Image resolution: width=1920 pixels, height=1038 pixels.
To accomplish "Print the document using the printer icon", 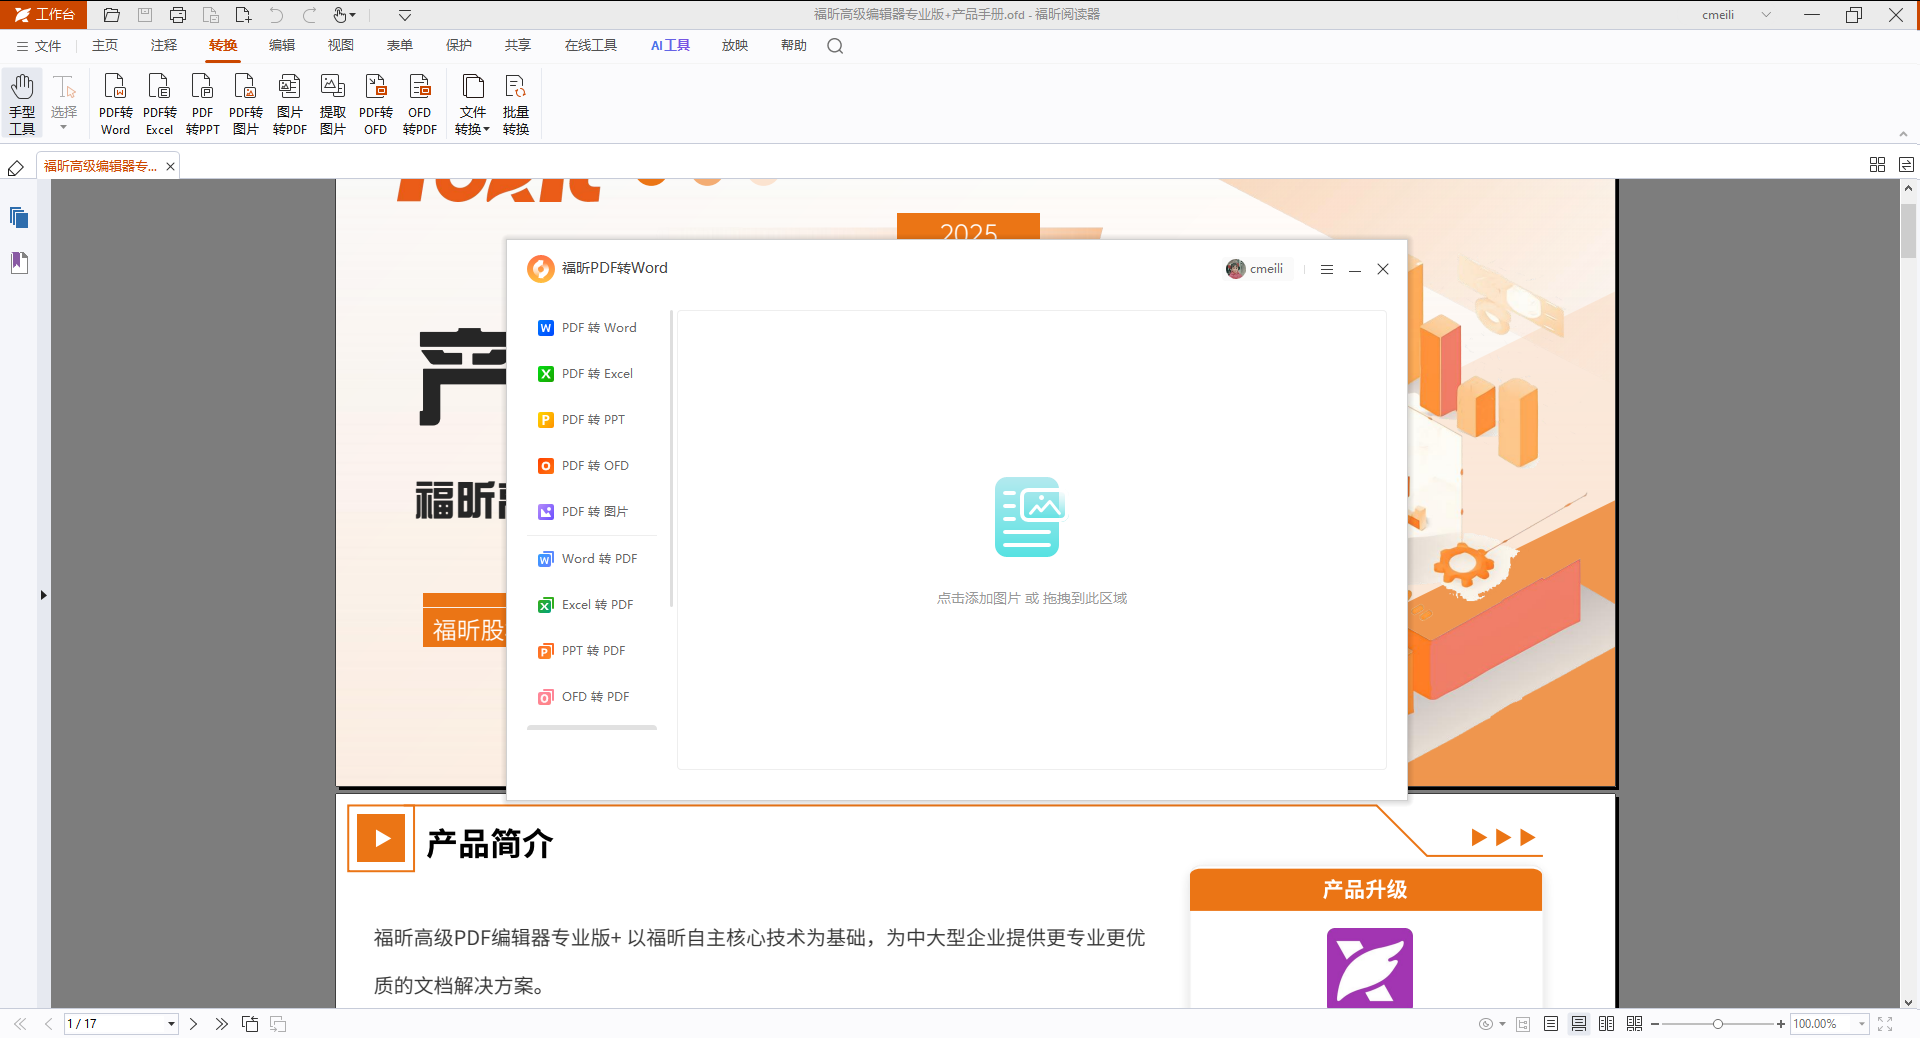I will click(x=178, y=15).
